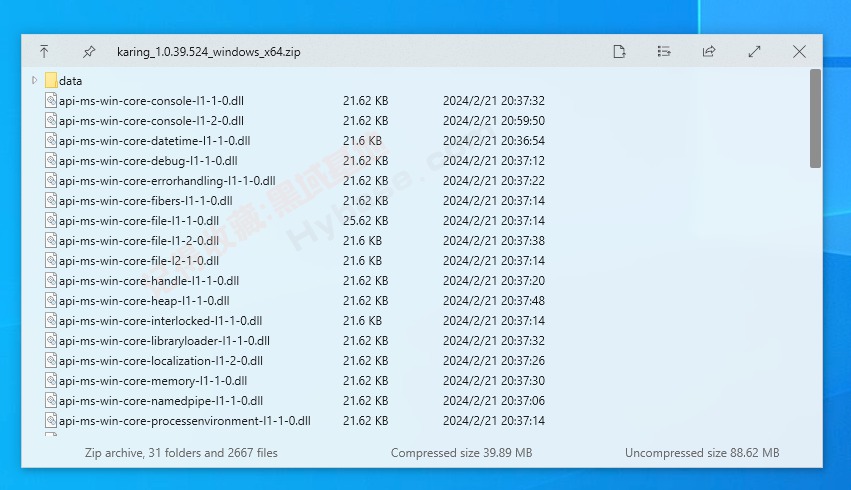Click the date 2024/2/21 20:36:54
The width and height of the screenshot is (851, 490).
coord(494,141)
